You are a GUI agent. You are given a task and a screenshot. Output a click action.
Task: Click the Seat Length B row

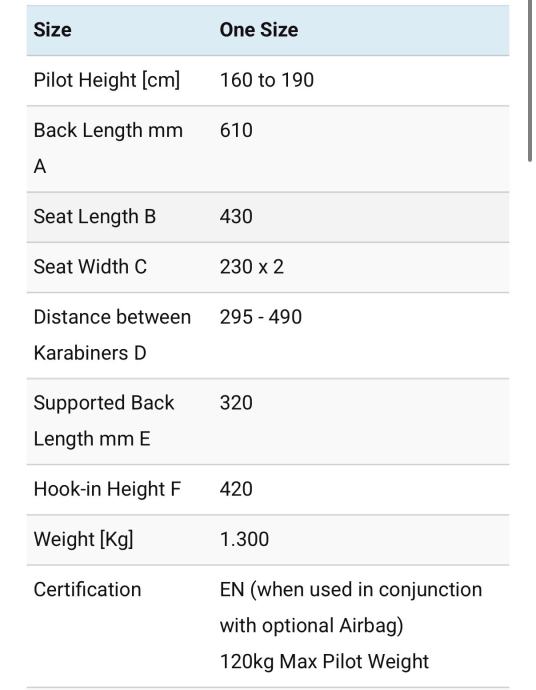coord(268,217)
